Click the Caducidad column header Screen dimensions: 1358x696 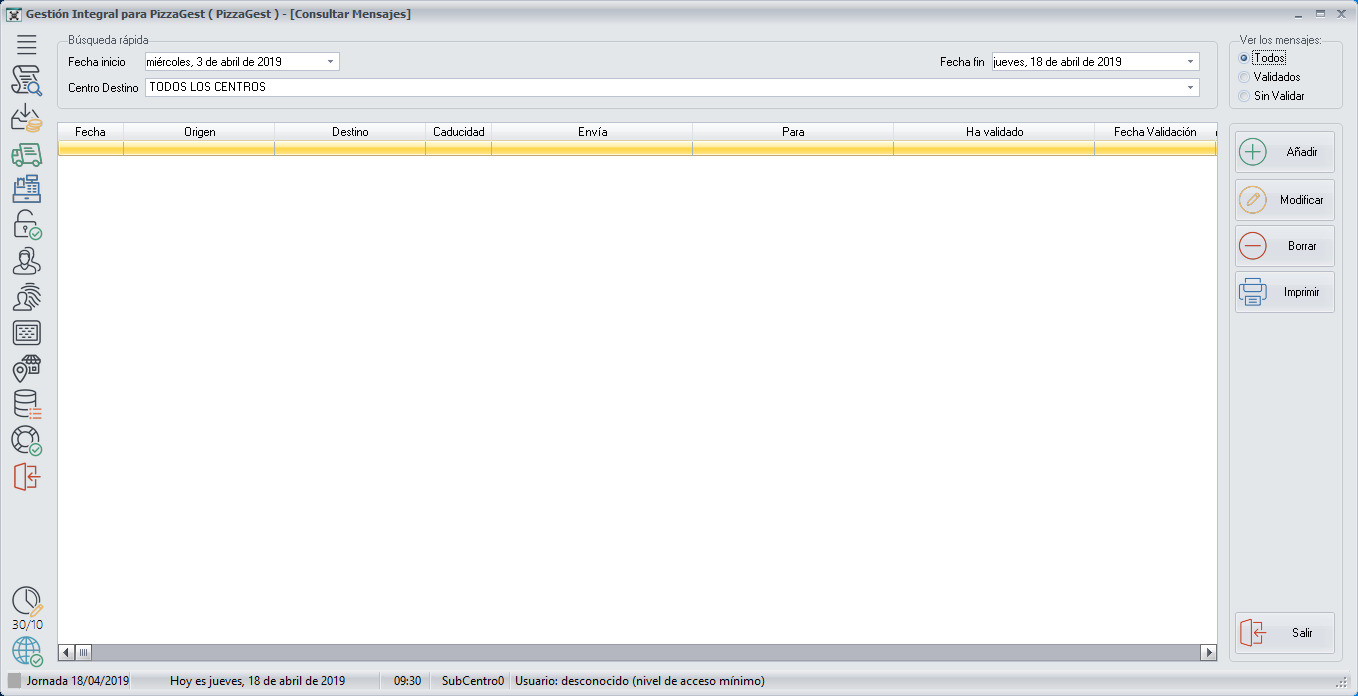pyautogui.click(x=458, y=132)
